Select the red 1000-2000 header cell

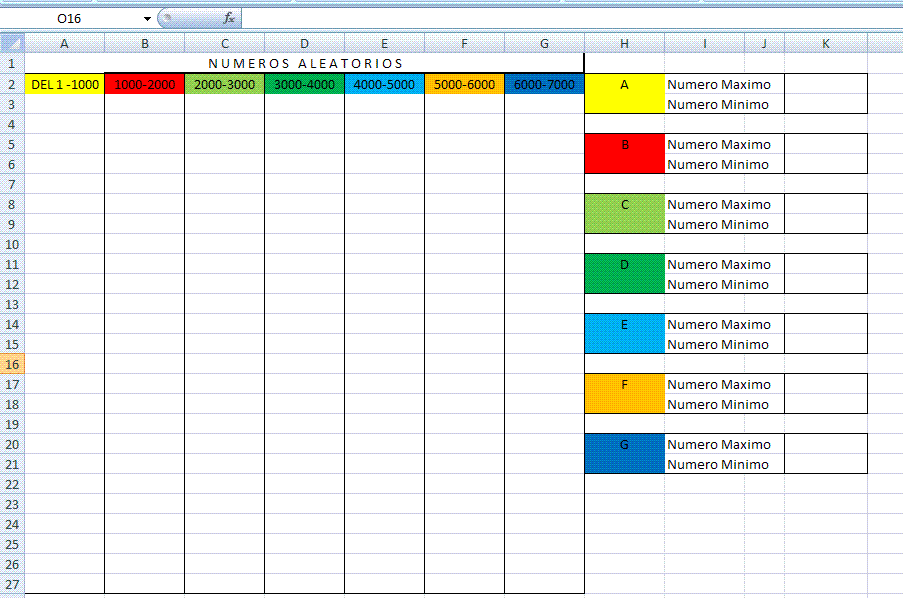pyautogui.click(x=145, y=84)
